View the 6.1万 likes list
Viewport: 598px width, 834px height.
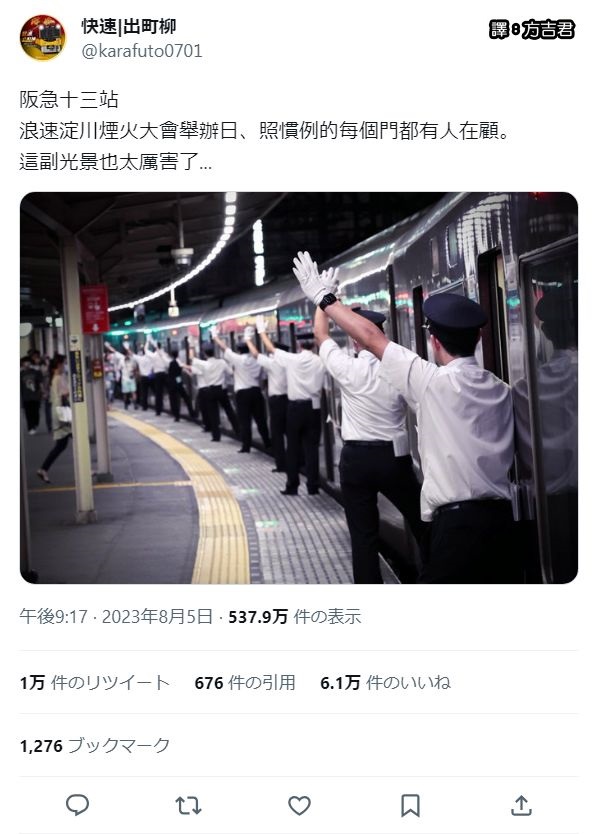click(385, 682)
